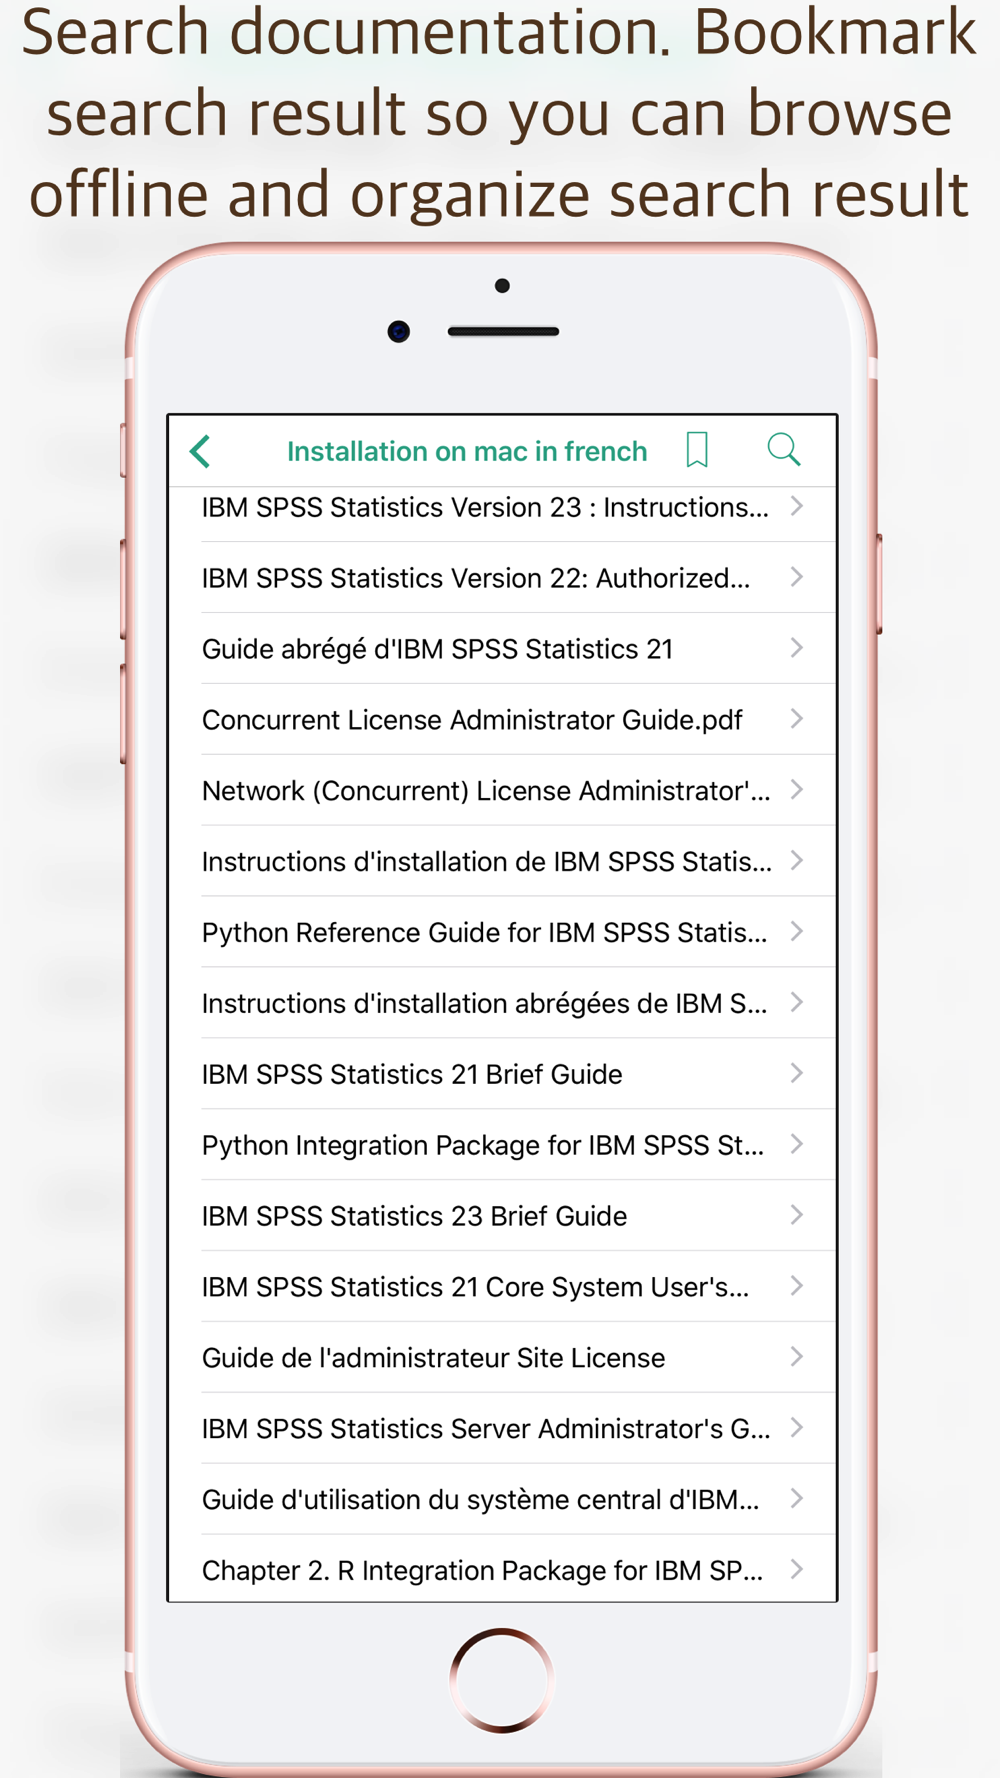Tap chevron on Statistics 23 Brief Guide row
The width and height of the screenshot is (1000, 1778).
click(x=797, y=1216)
